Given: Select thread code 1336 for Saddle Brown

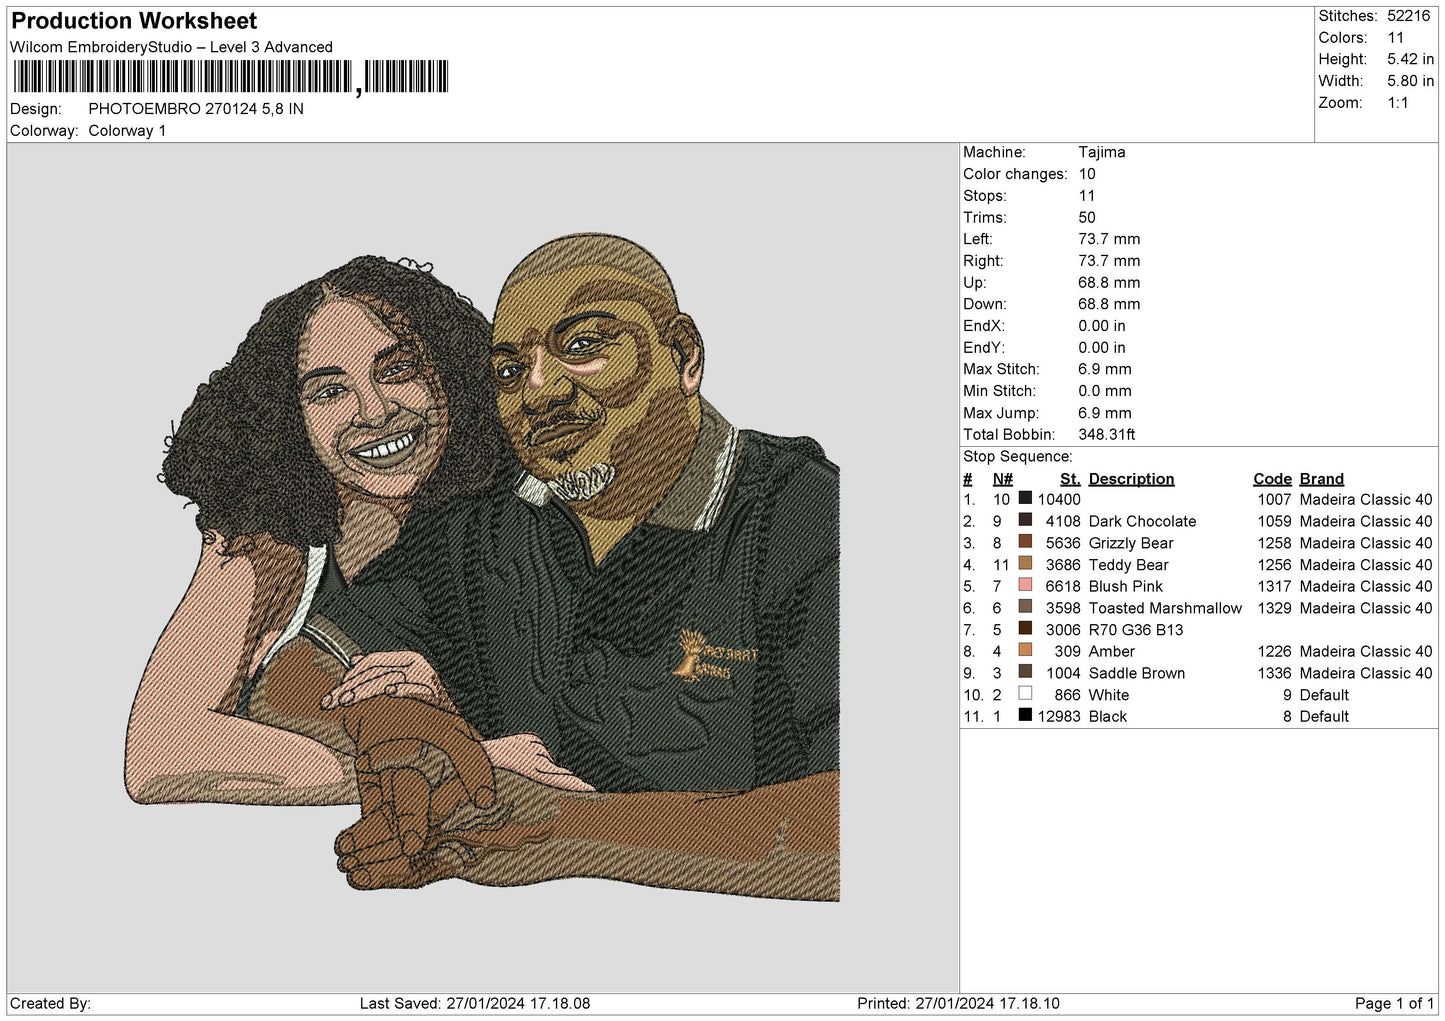Looking at the screenshot, I should tap(1274, 673).
